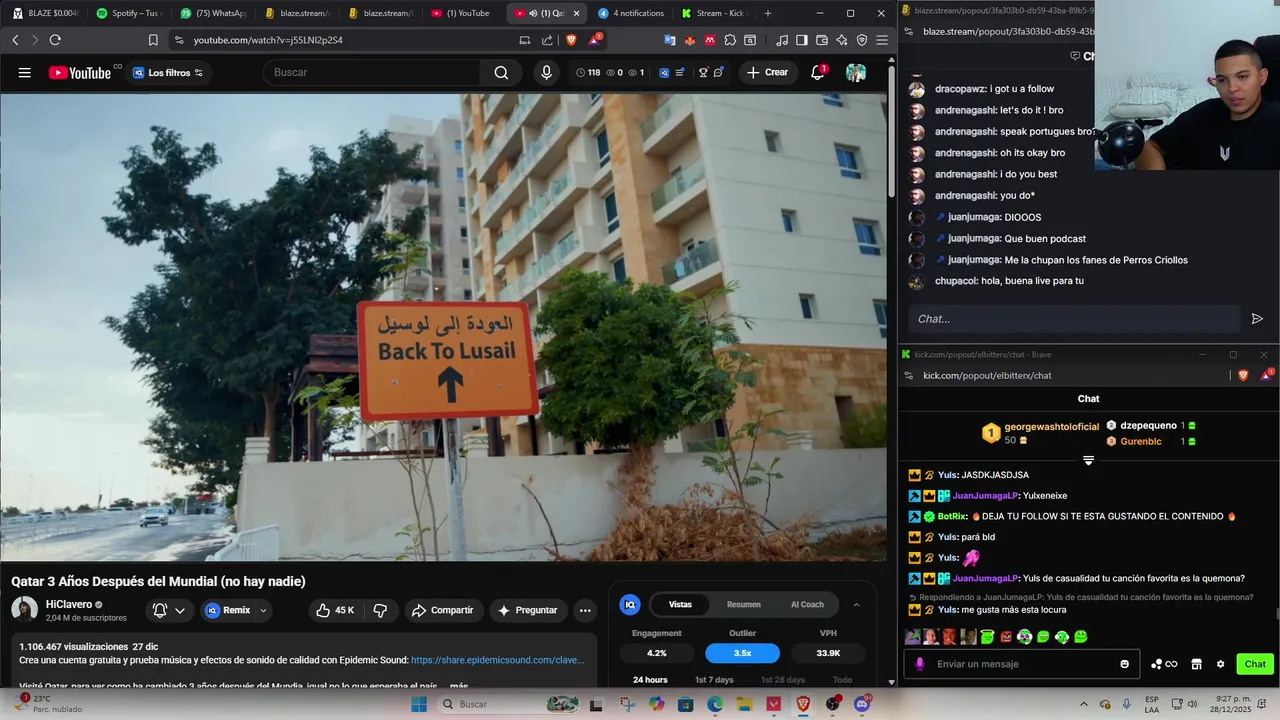Switch to the 4 notifications browser tab
Image resolution: width=1280 pixels, height=720 pixels.
point(630,13)
